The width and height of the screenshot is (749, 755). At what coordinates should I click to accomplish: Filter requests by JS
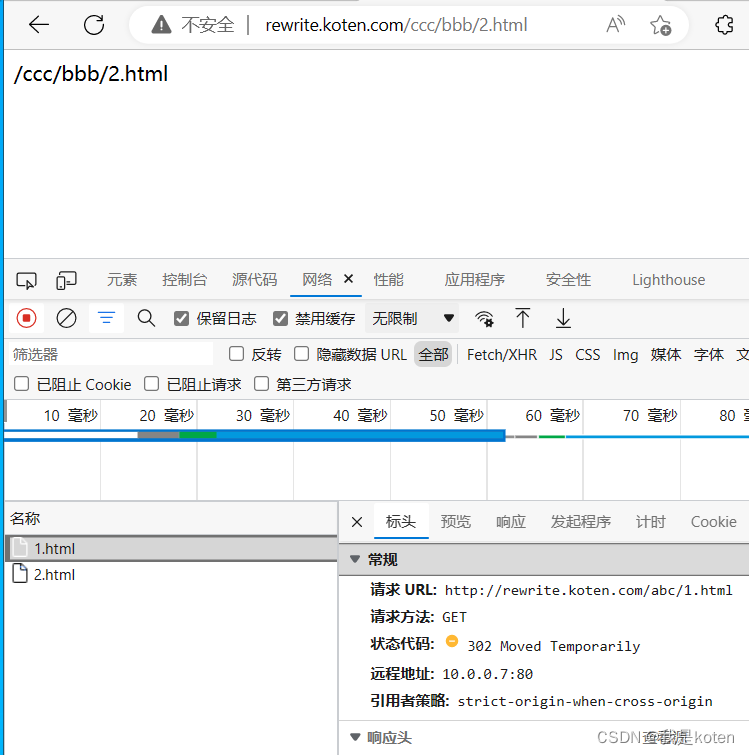pos(555,355)
